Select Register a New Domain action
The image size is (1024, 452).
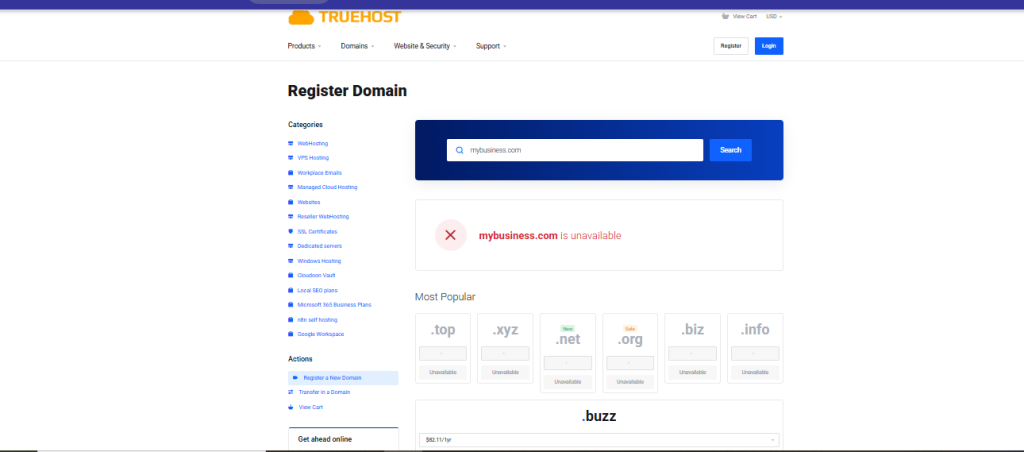click(343, 378)
